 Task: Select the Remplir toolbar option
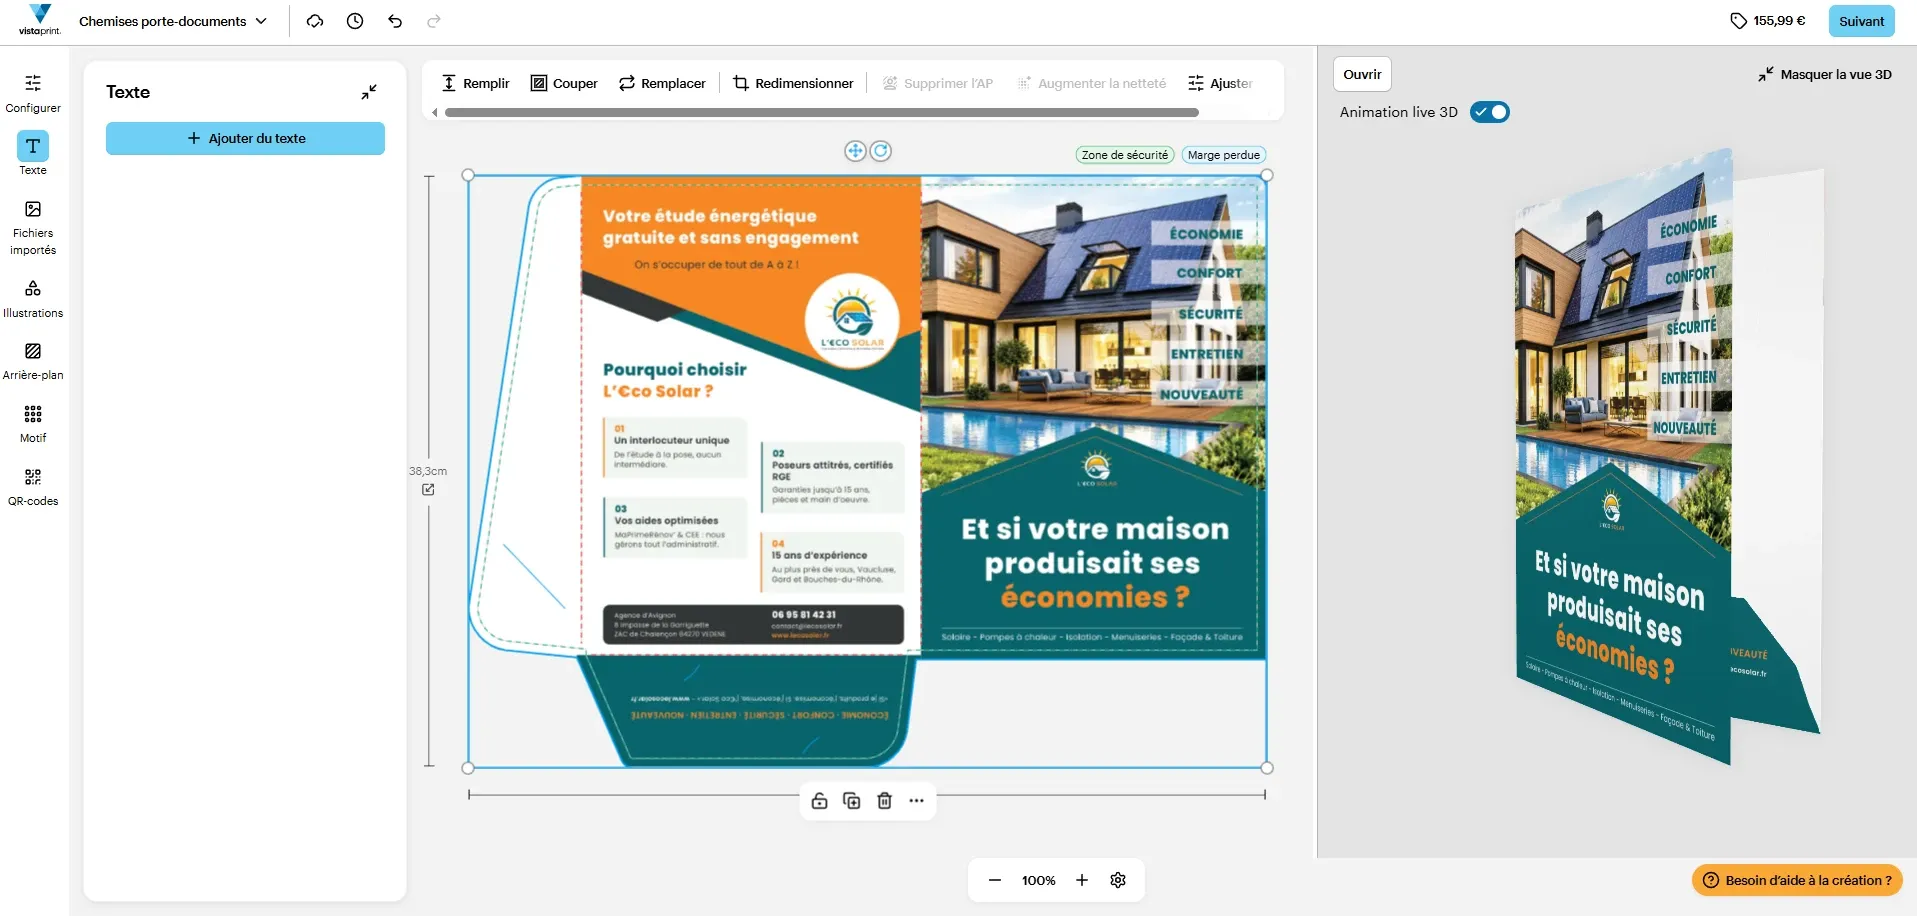point(476,83)
